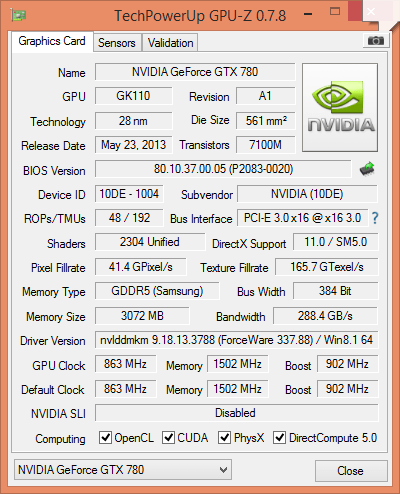Click the Bus Interface field PCI-E 3.0
The image size is (400, 494).
302,218
